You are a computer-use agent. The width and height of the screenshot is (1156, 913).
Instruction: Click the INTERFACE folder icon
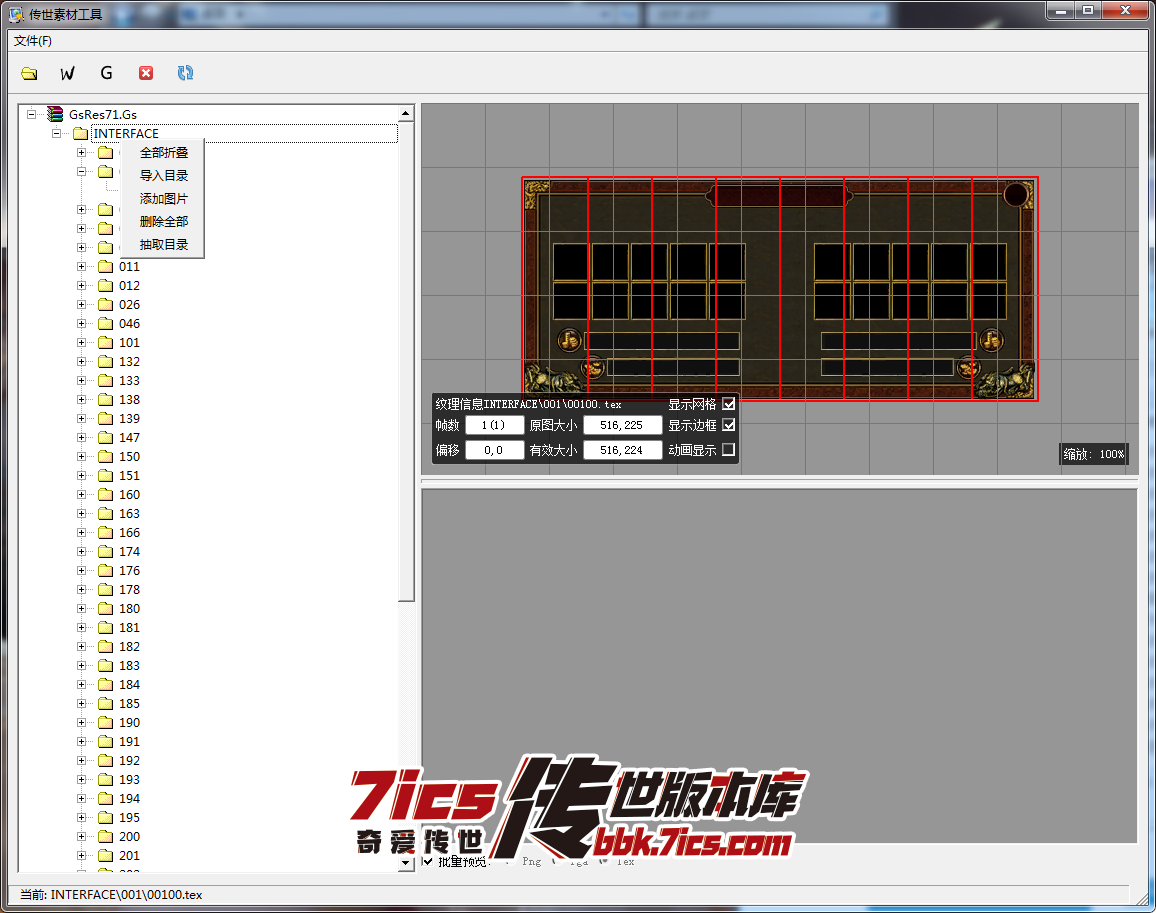pyautogui.click(x=81, y=134)
